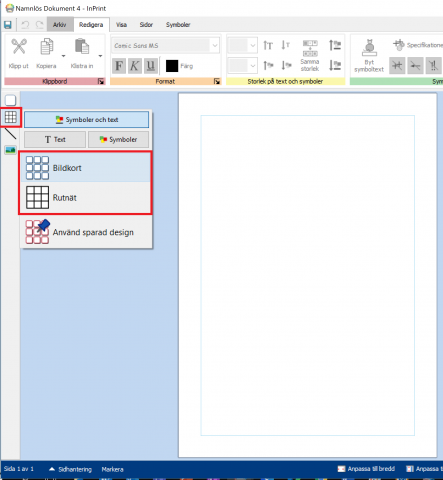Click the Kopiera copy icon
The image size is (443, 480).
47,46
